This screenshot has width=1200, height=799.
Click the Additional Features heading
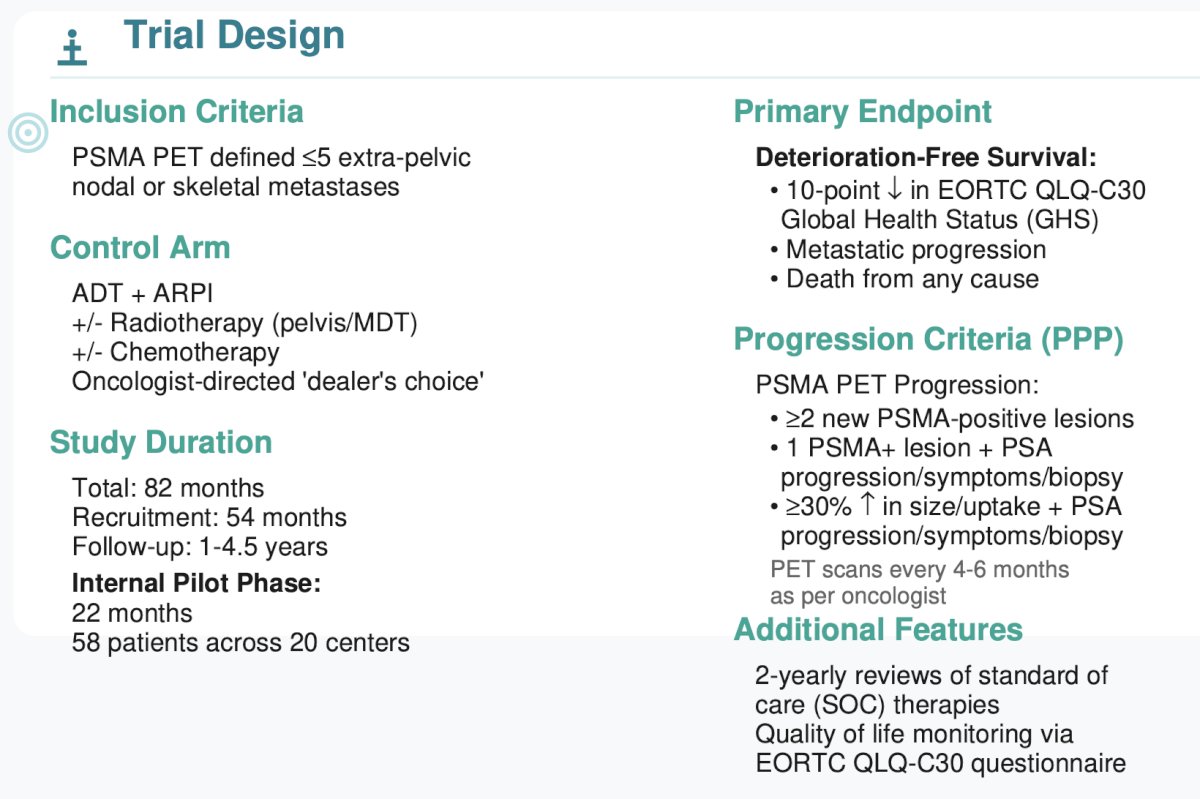(x=878, y=629)
